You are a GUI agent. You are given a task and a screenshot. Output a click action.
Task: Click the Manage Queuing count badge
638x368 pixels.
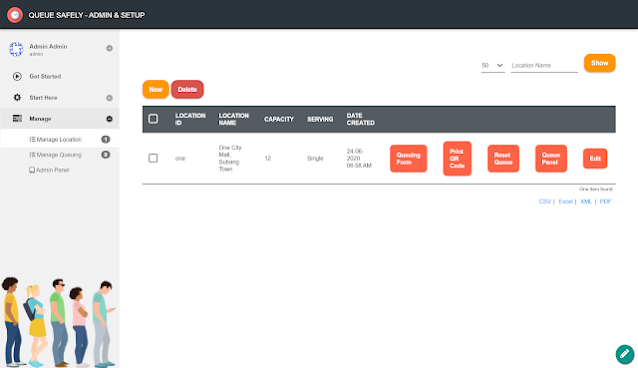pos(105,155)
